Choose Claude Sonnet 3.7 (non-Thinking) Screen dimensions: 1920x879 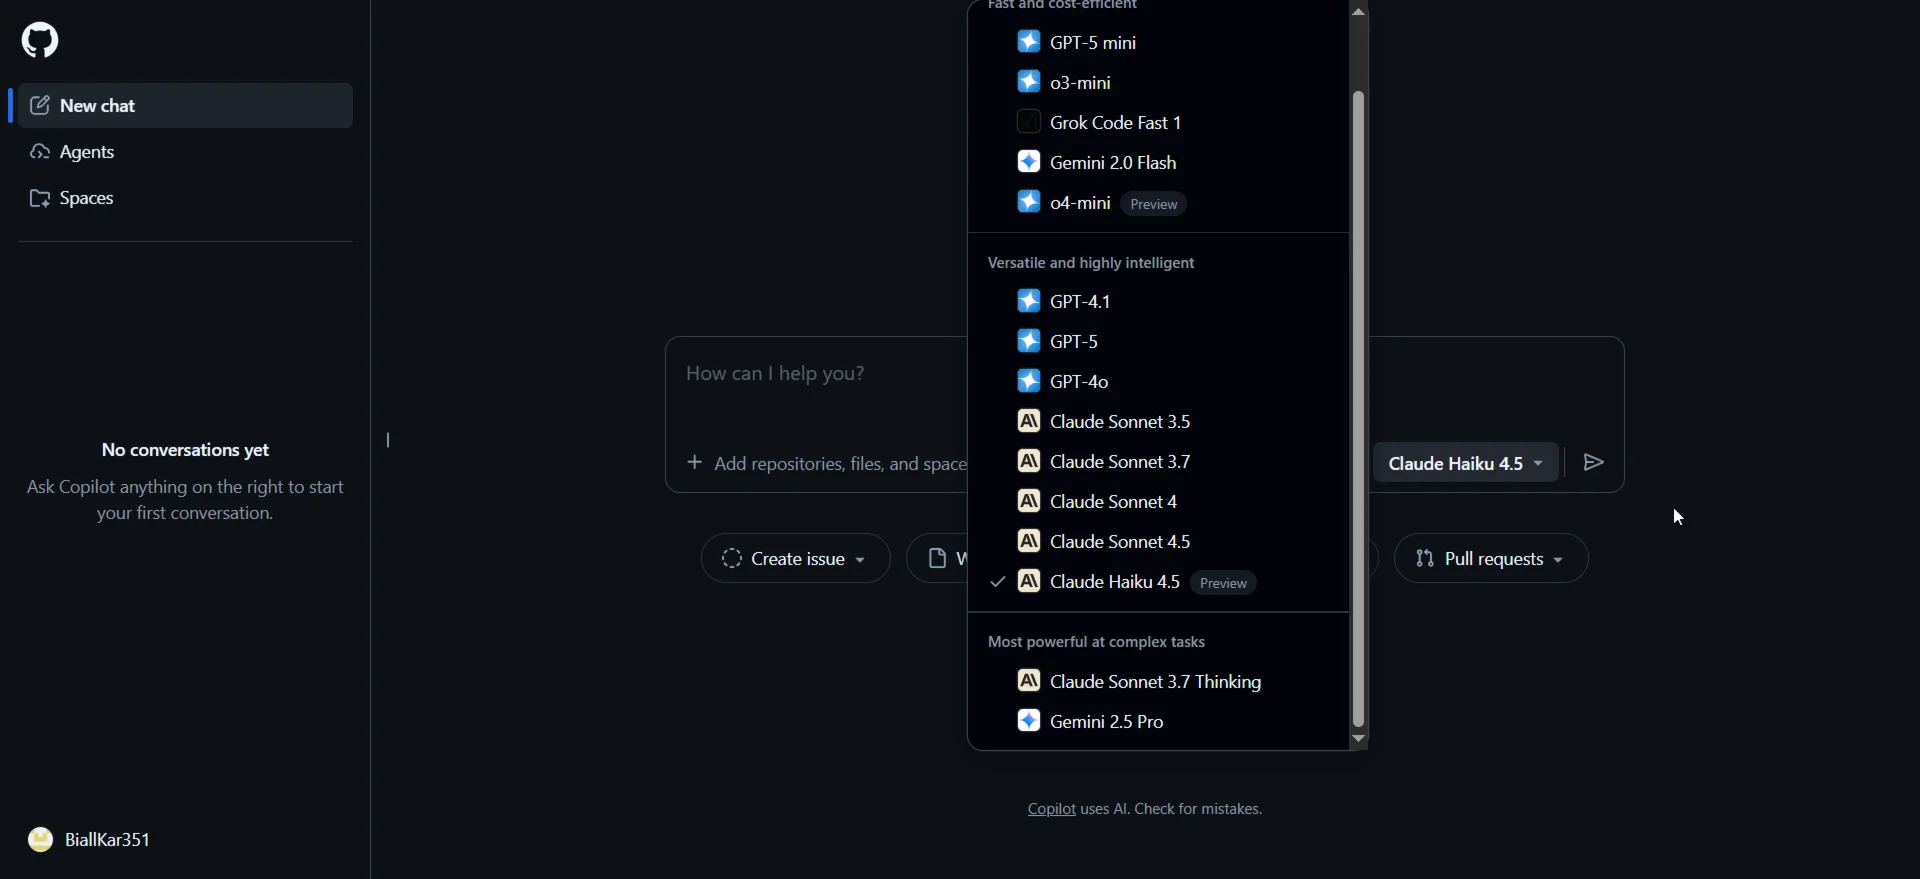(x=1158, y=461)
